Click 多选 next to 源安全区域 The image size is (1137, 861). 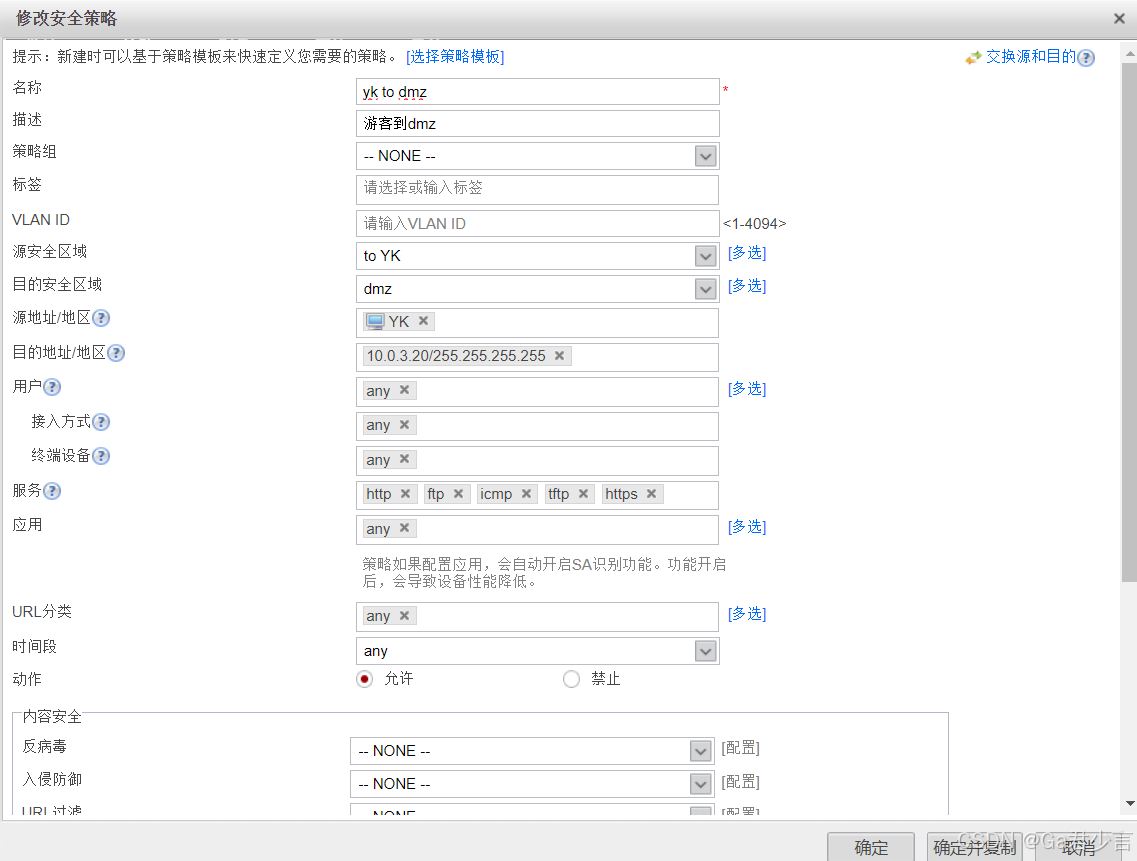[747, 252]
